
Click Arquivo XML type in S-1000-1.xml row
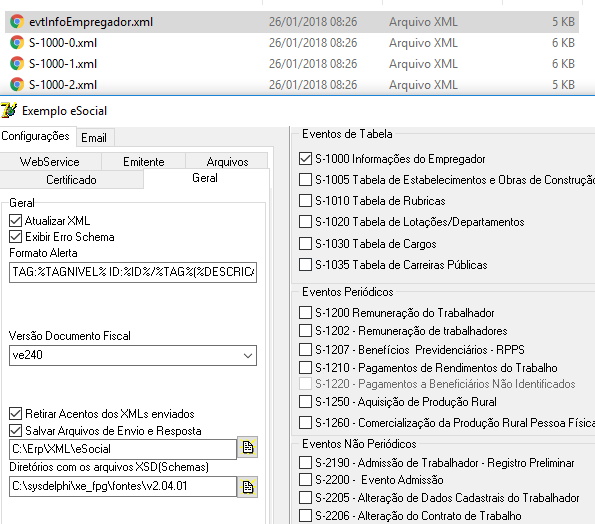coord(423,63)
